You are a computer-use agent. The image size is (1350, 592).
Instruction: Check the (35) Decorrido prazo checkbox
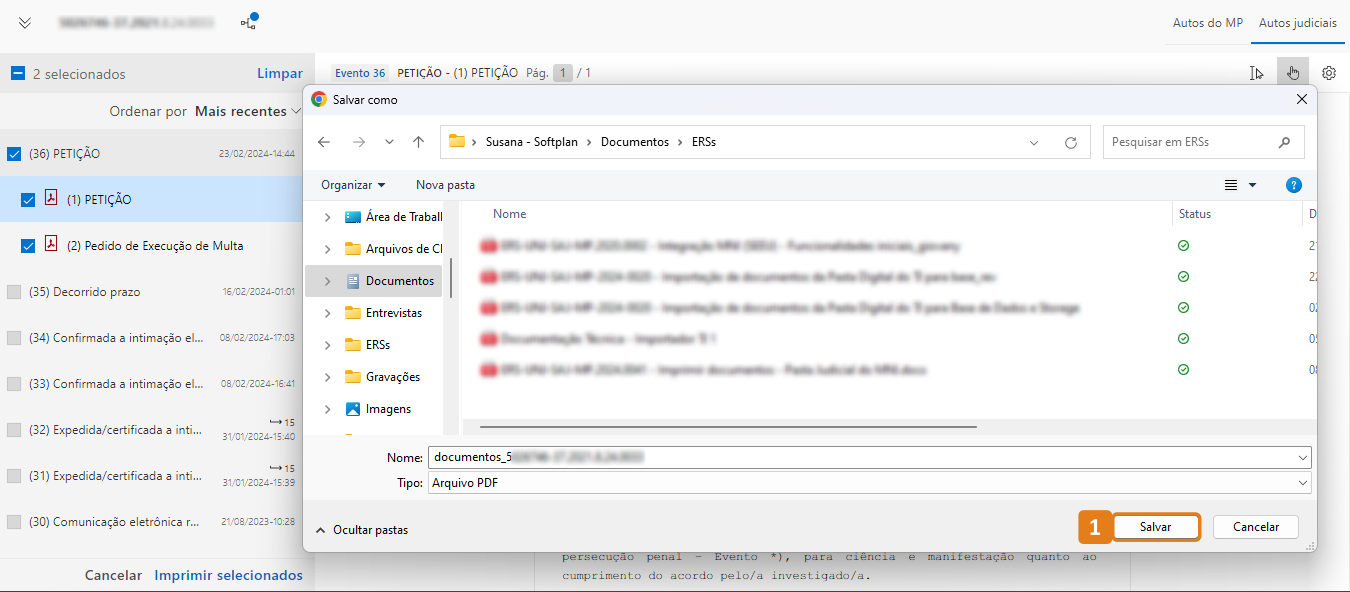point(14,292)
